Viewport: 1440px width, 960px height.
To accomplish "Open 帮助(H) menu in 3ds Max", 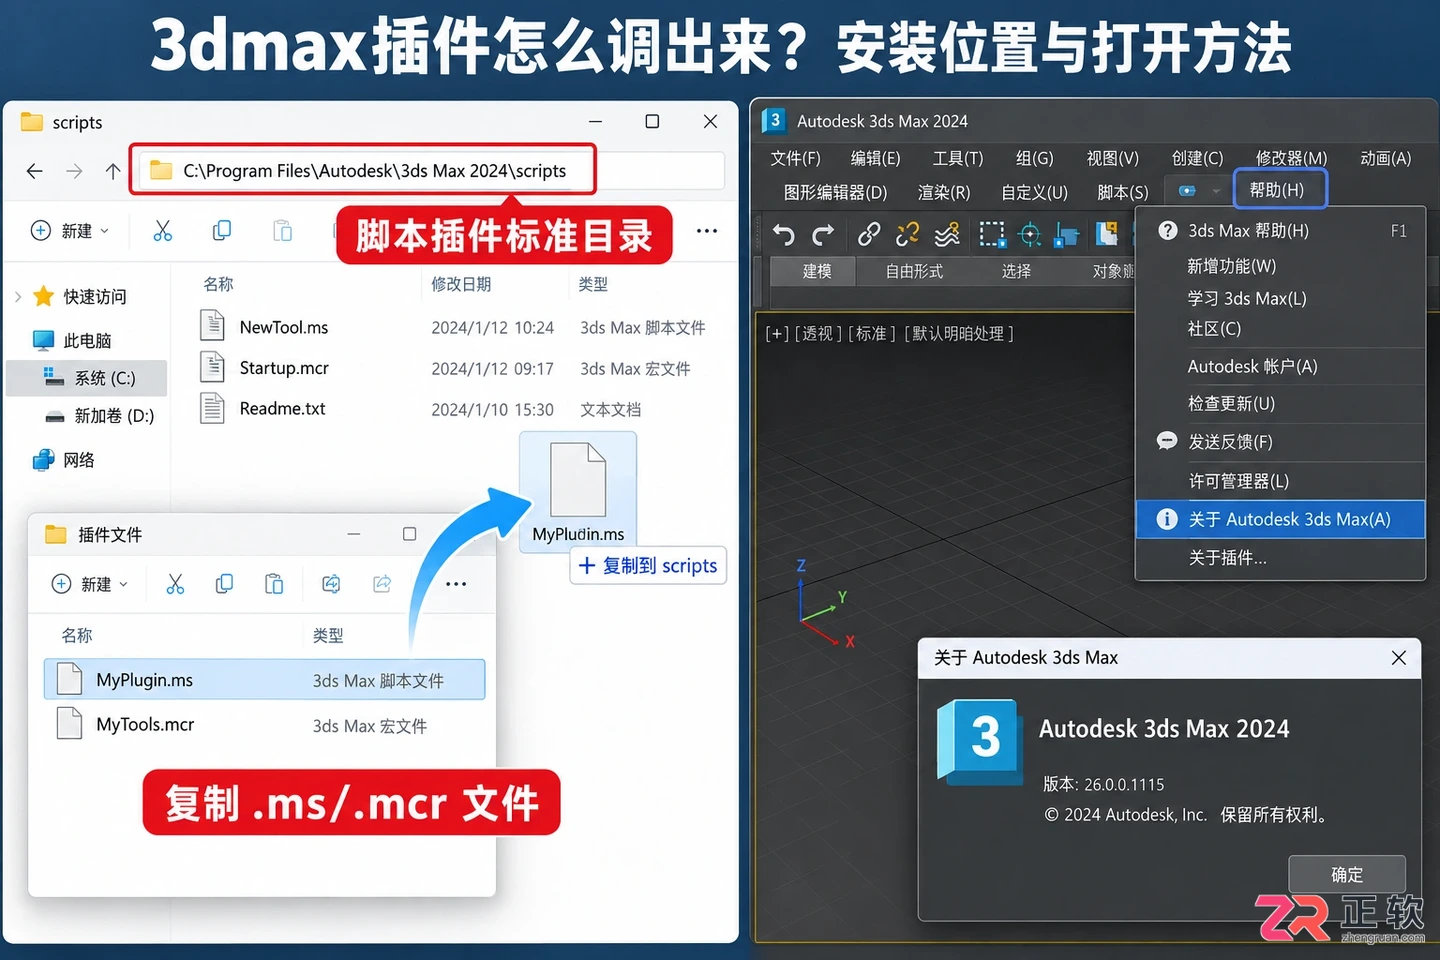I will pyautogui.click(x=1281, y=189).
